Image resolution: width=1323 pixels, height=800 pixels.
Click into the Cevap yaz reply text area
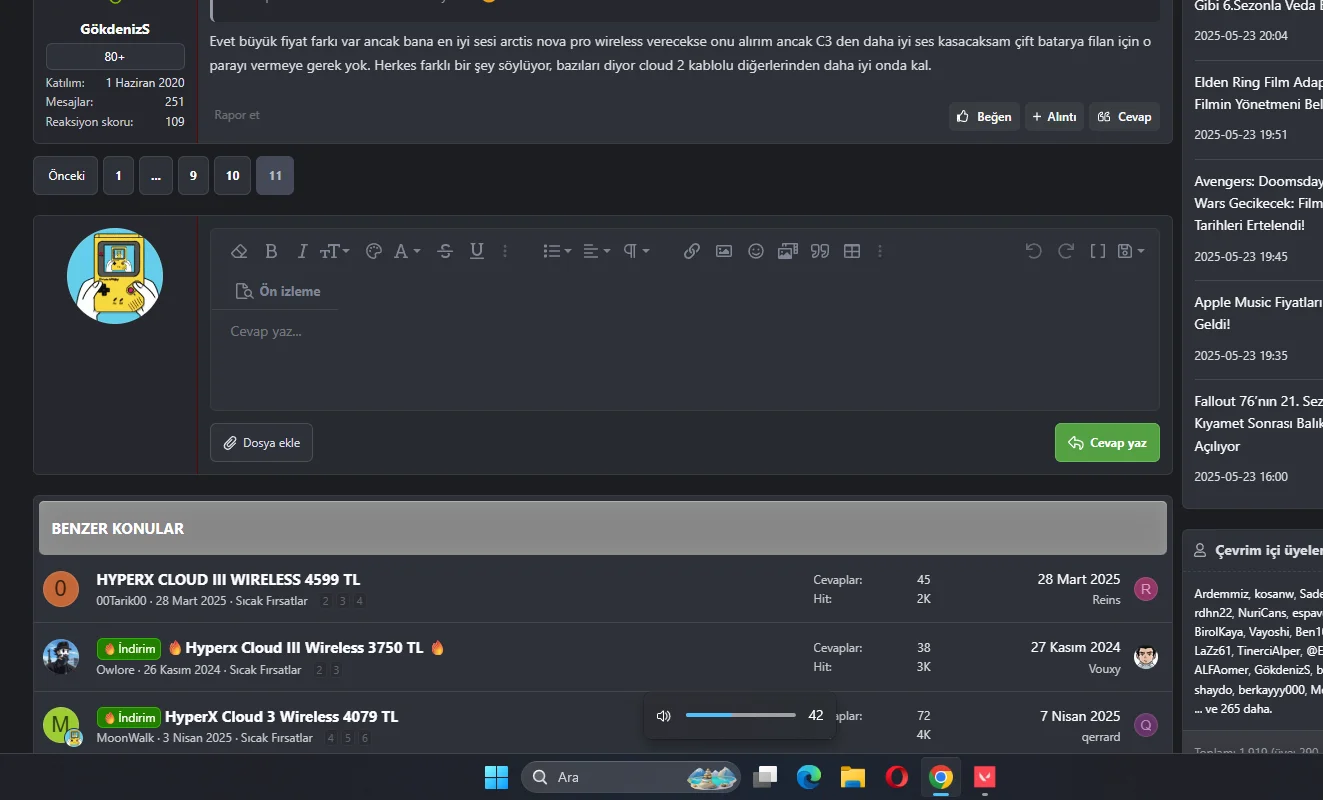click(684, 360)
